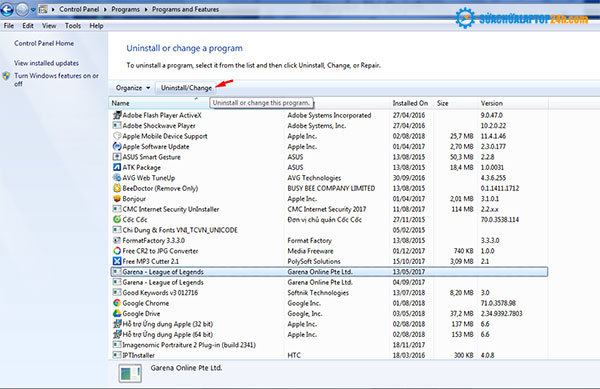
Task: Open the View menu
Action: point(49,26)
